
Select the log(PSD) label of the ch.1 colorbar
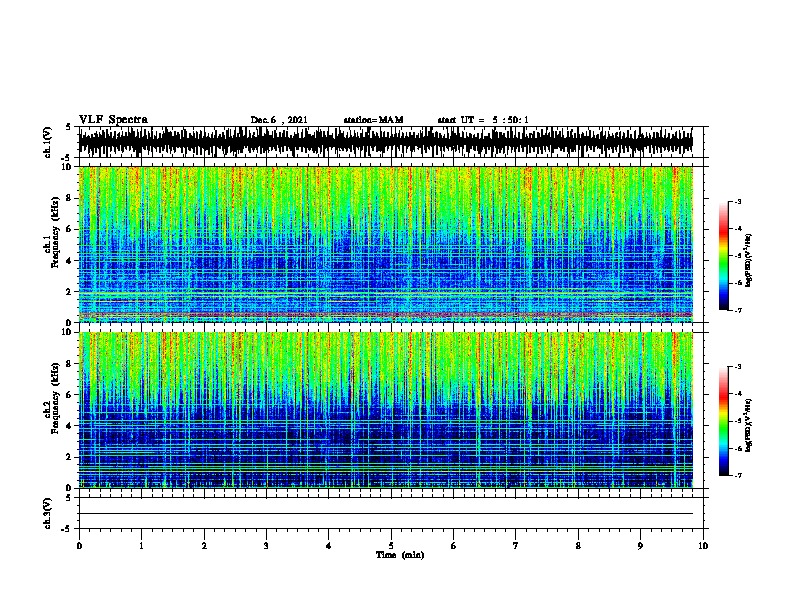click(x=749, y=260)
